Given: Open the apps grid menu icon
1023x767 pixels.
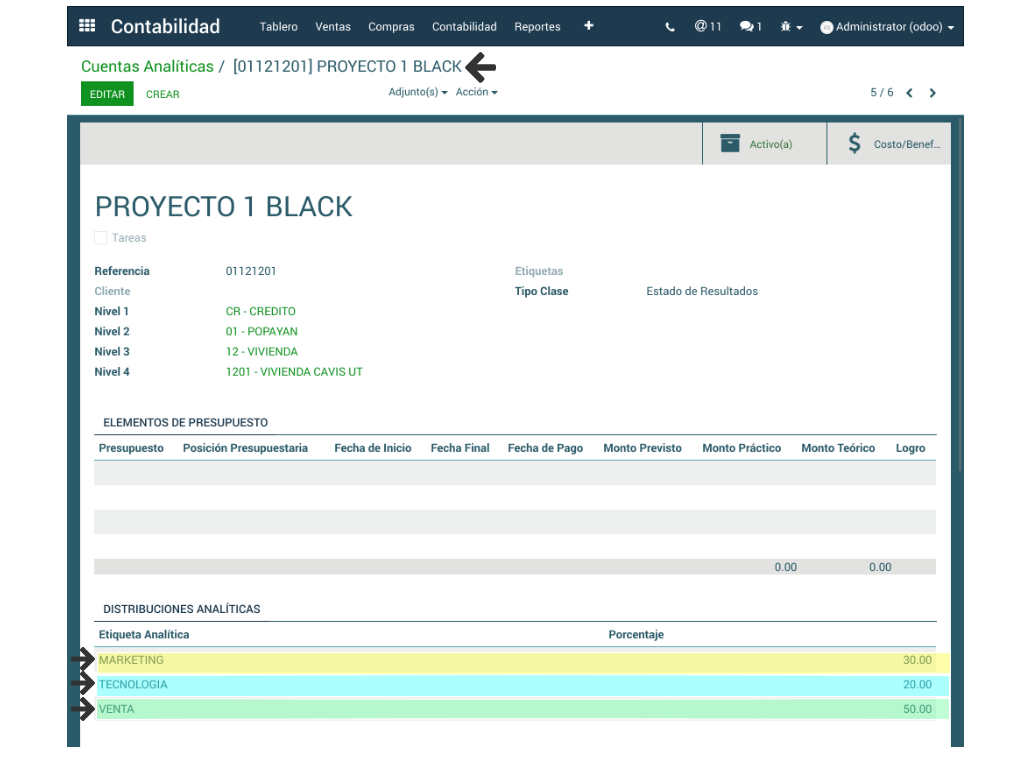Looking at the screenshot, I should [x=87, y=26].
